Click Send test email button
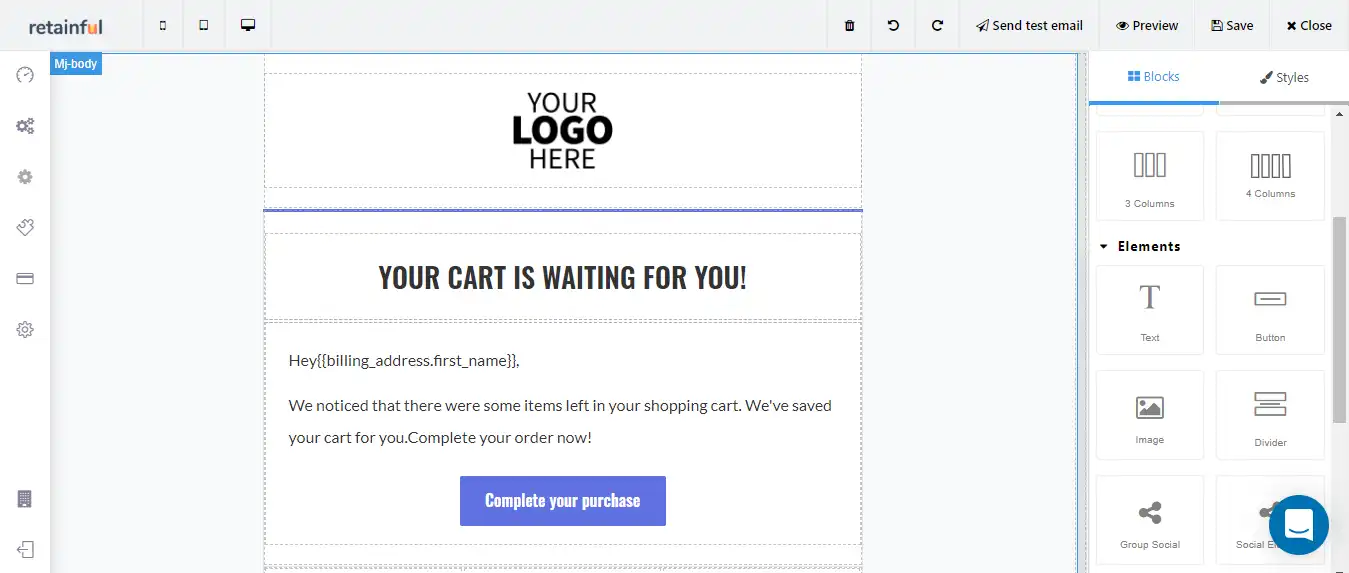 click(x=1029, y=25)
